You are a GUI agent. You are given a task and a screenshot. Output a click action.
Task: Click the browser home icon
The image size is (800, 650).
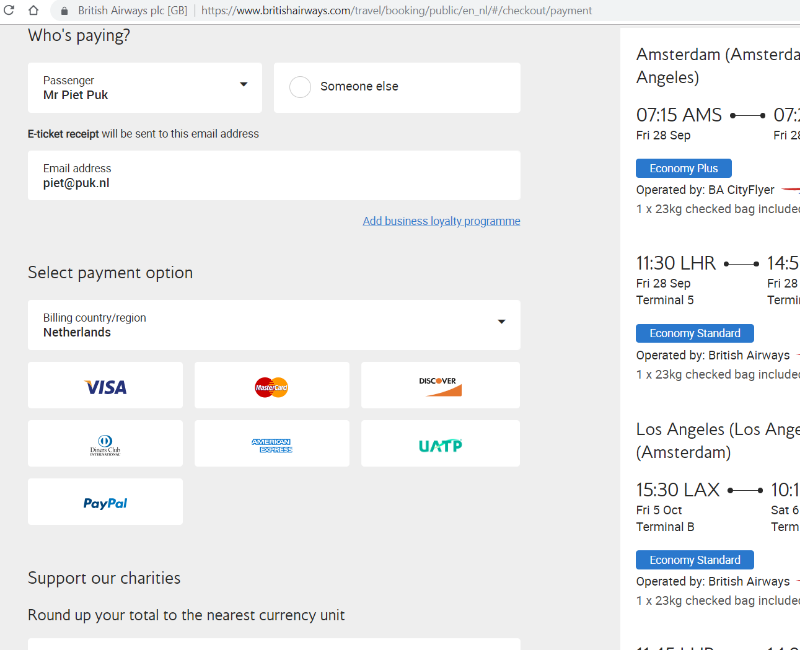[33, 10]
